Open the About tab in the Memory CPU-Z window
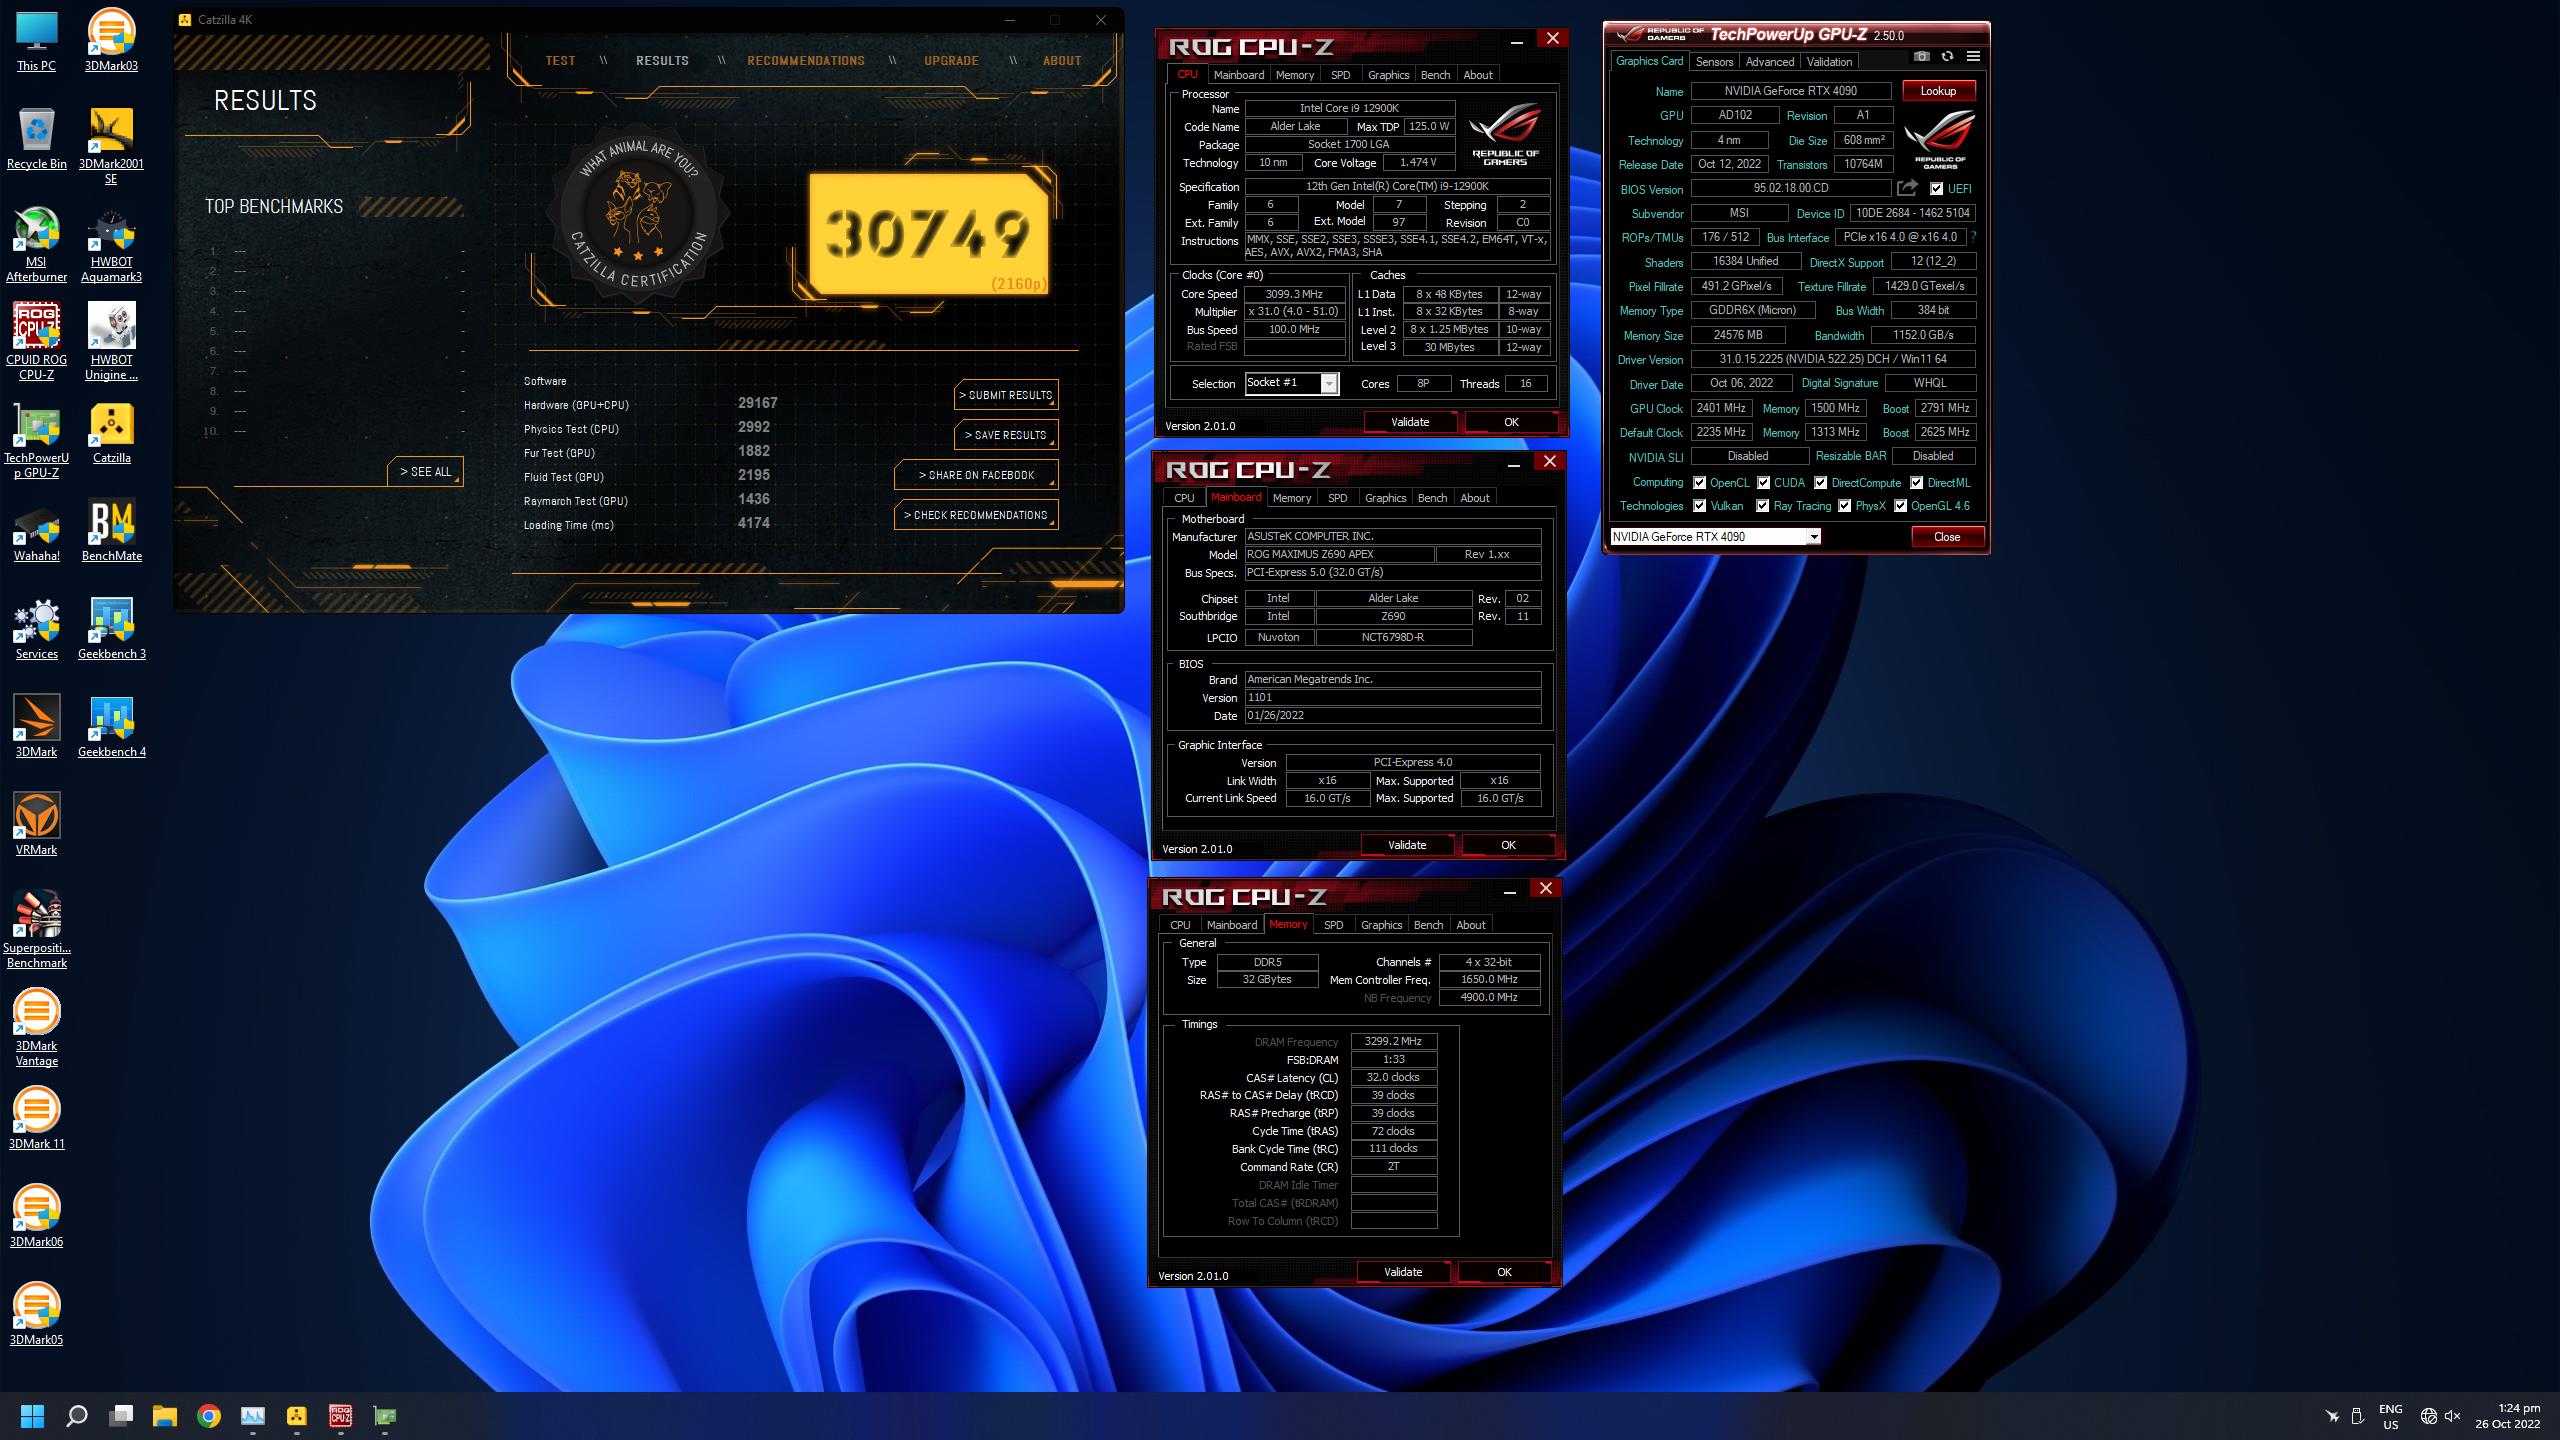The image size is (2560, 1440). (x=1470, y=925)
